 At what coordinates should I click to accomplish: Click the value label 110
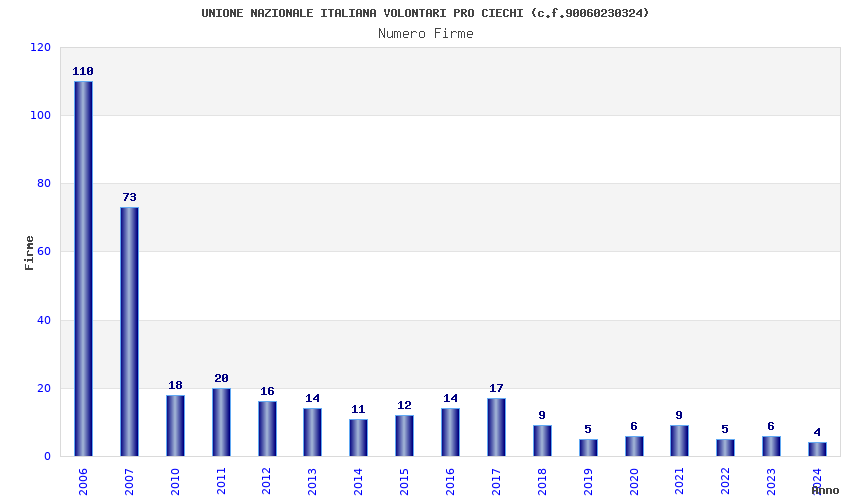83,71
